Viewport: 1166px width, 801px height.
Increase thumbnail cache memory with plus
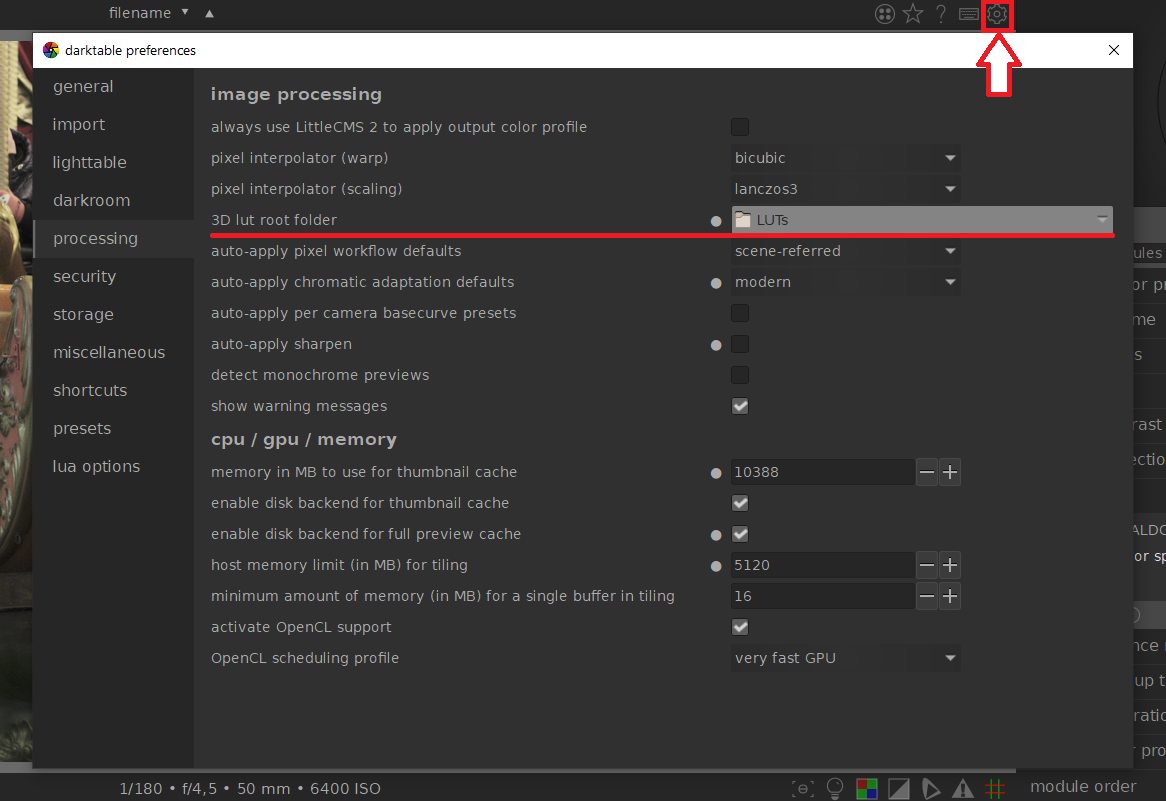pos(950,472)
